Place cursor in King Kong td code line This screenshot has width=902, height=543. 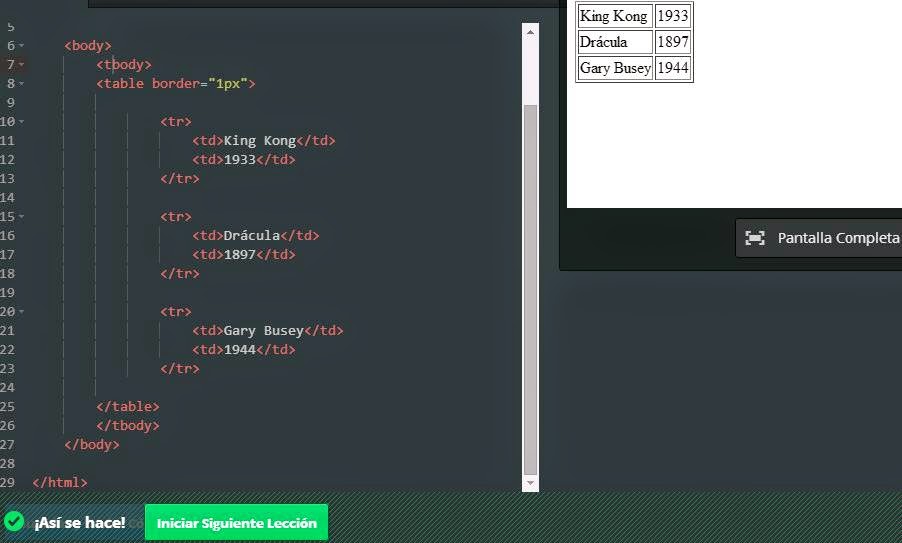[263, 140]
